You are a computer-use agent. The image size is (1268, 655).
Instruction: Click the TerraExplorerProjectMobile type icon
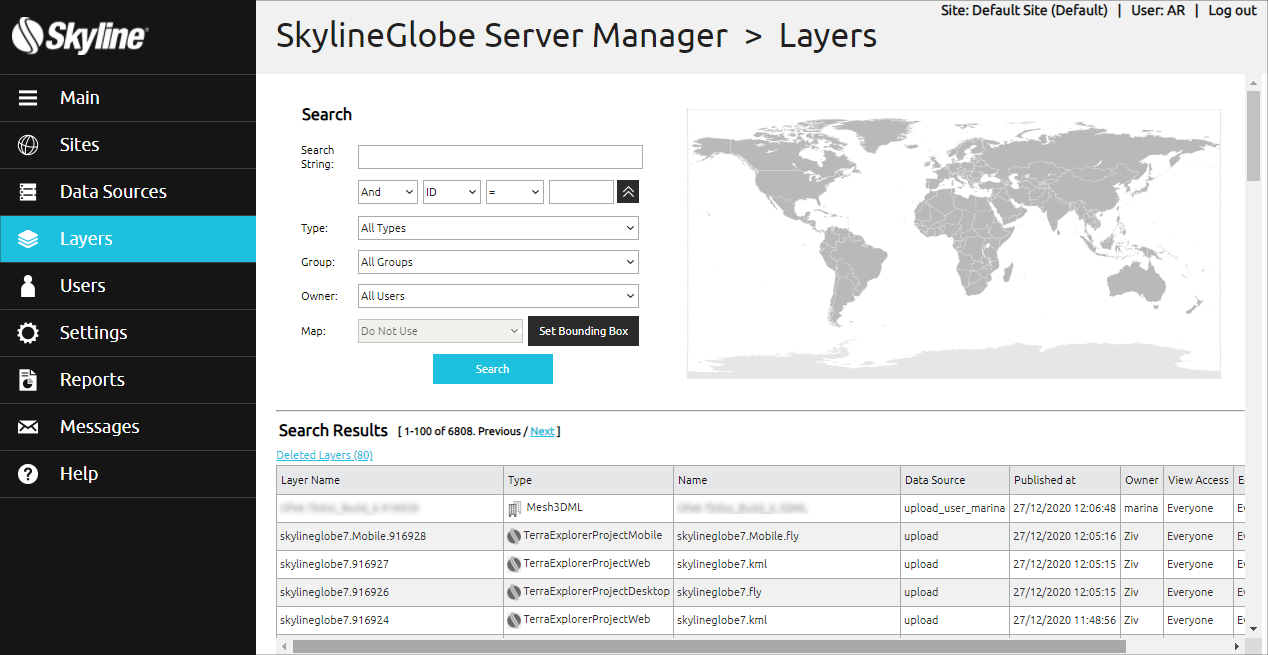[514, 536]
